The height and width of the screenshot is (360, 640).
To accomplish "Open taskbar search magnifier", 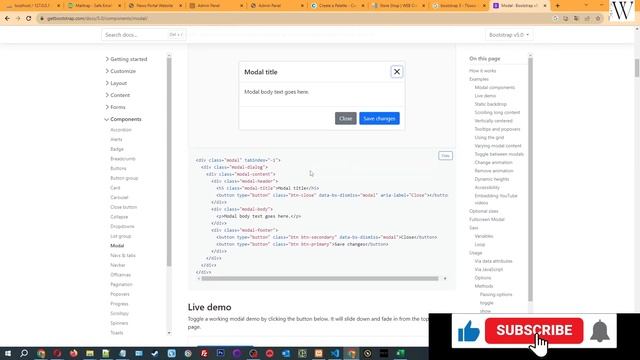I will click(24, 353).
